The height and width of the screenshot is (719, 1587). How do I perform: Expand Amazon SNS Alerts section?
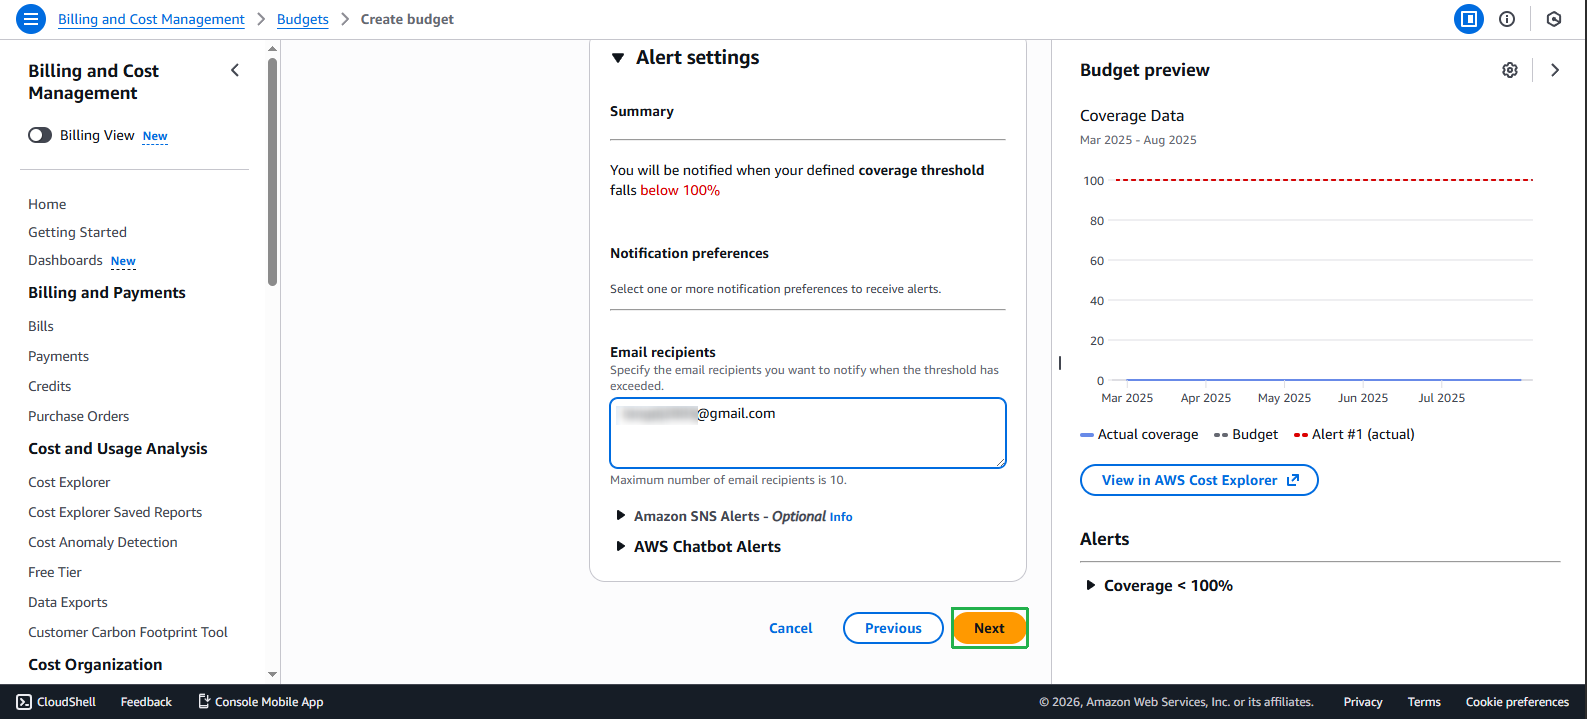pyautogui.click(x=621, y=516)
